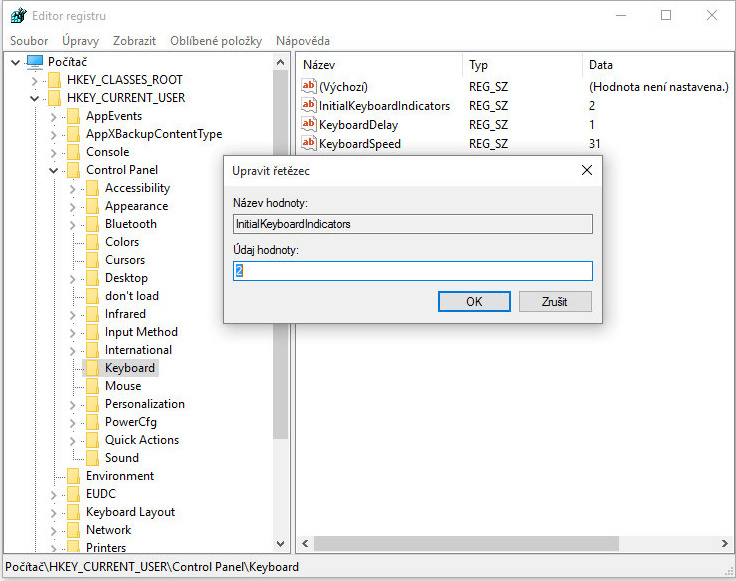Open the Úpravy menu
Screen dimensions: 736x581
pyautogui.click(x=81, y=41)
